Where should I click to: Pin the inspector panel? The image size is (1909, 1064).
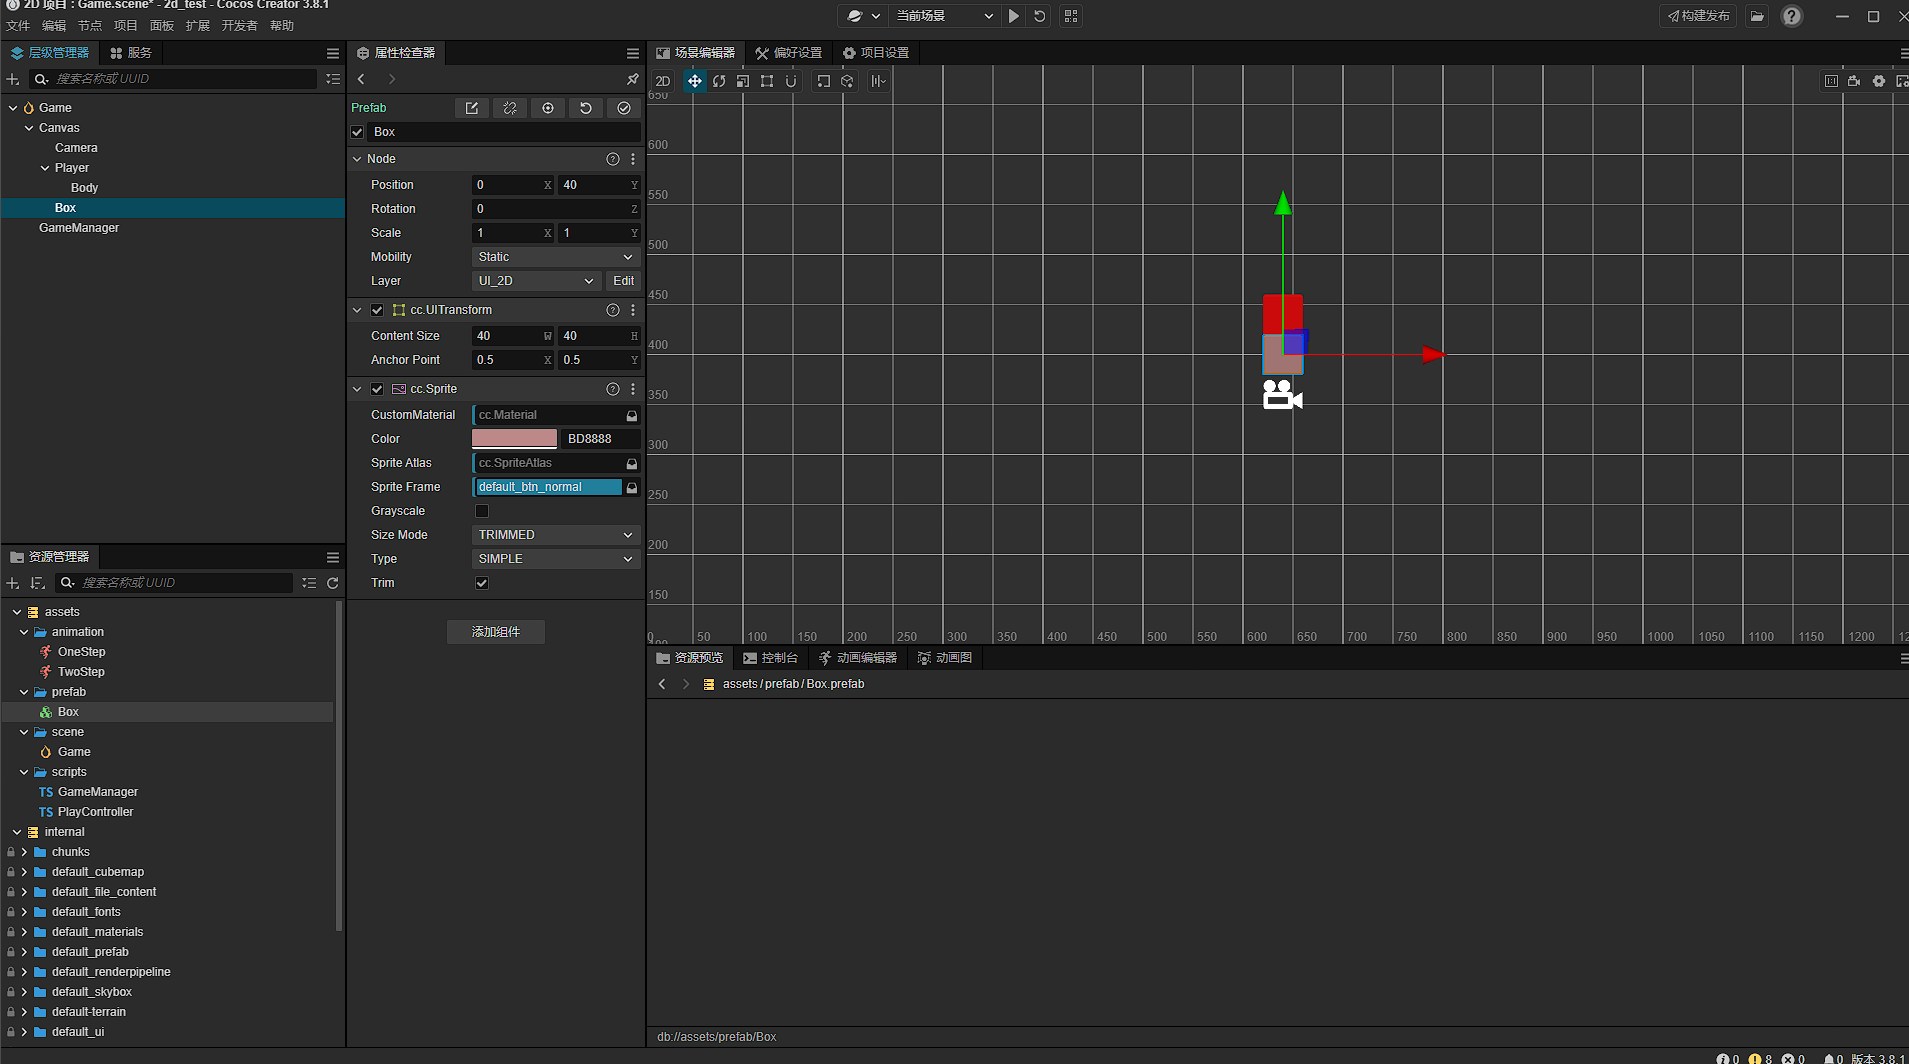pos(632,79)
